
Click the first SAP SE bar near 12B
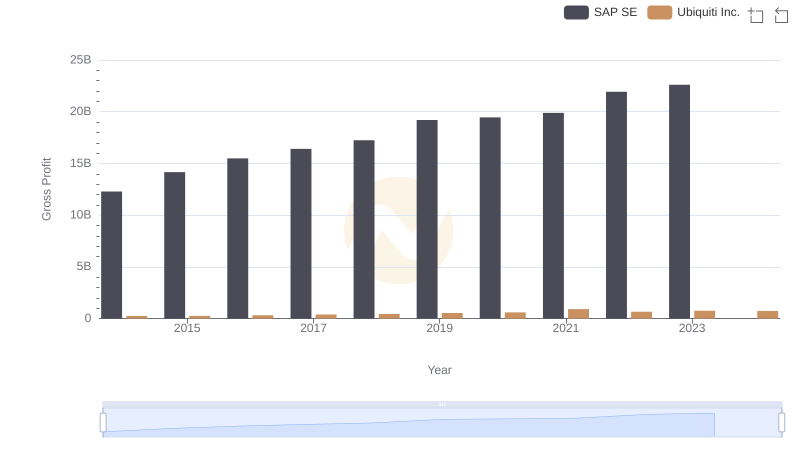[x=111, y=255]
